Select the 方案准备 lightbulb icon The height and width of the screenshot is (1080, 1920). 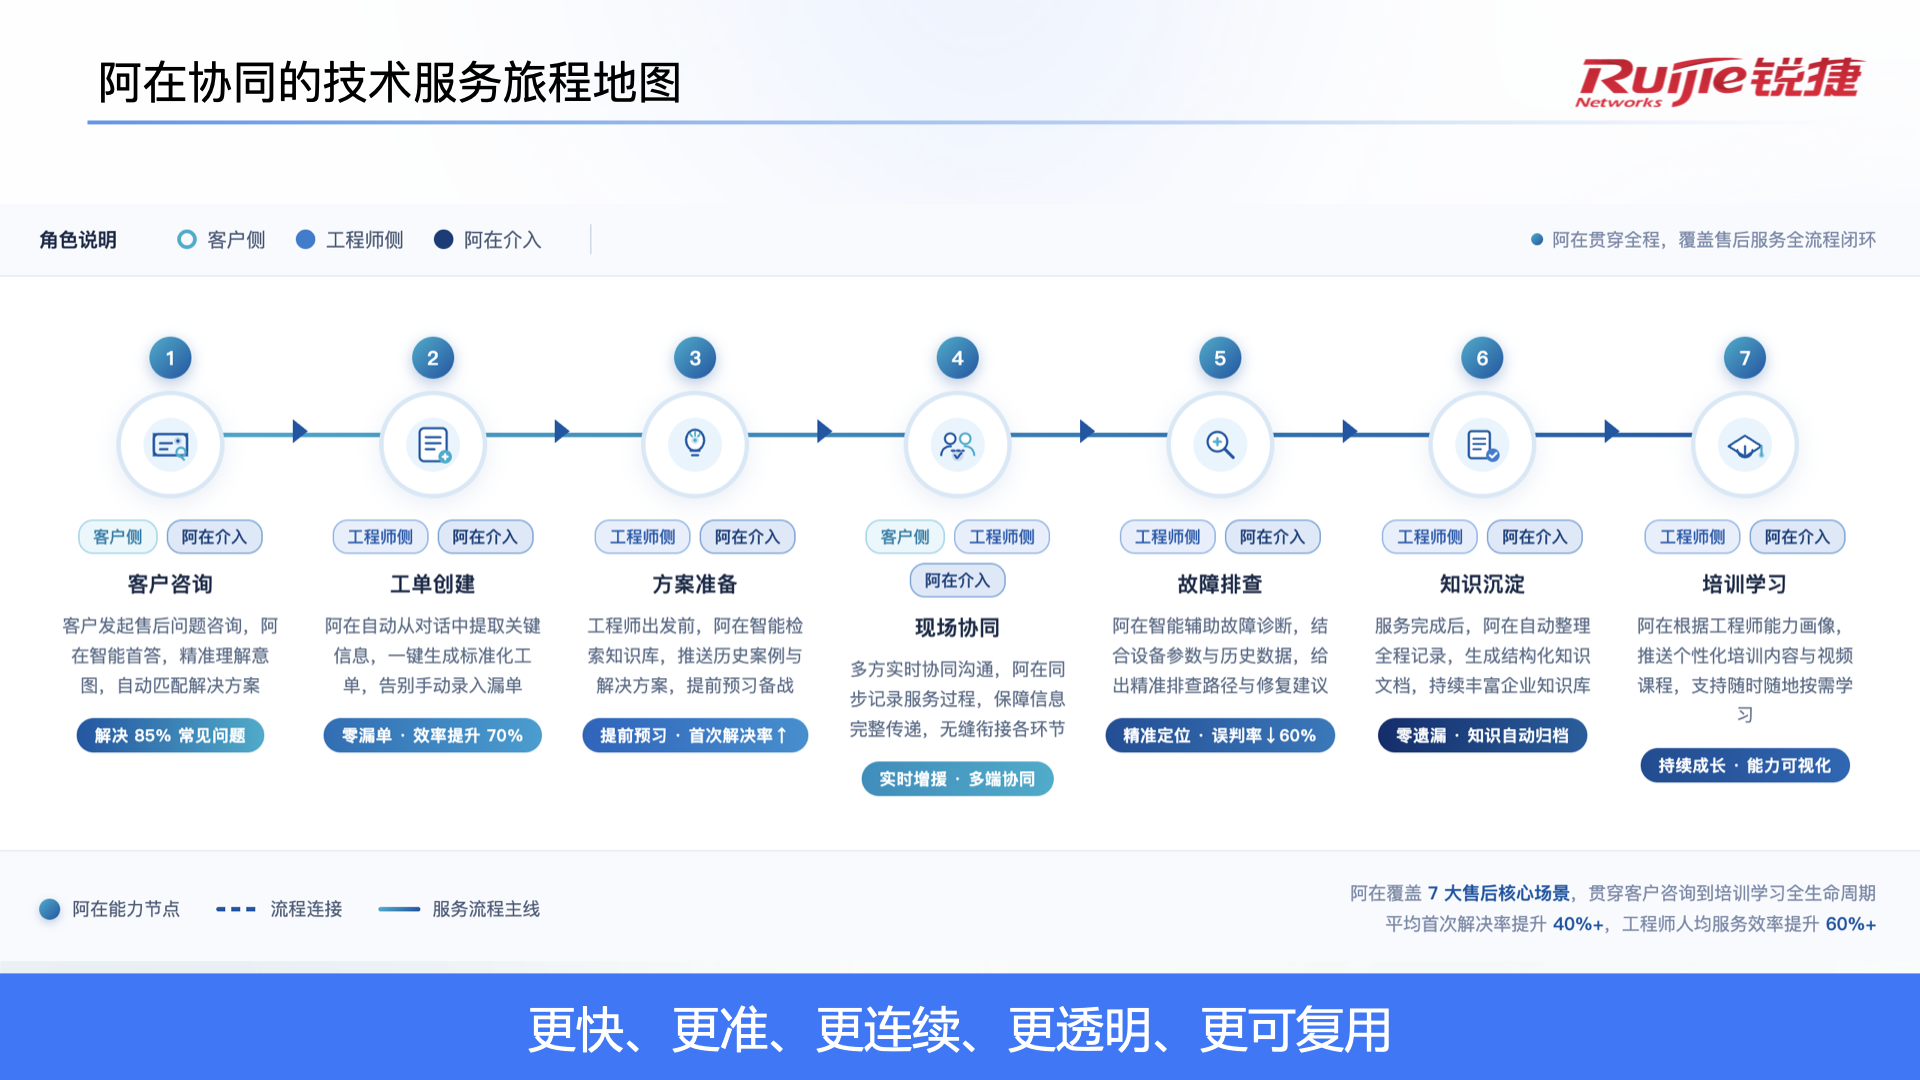point(695,443)
